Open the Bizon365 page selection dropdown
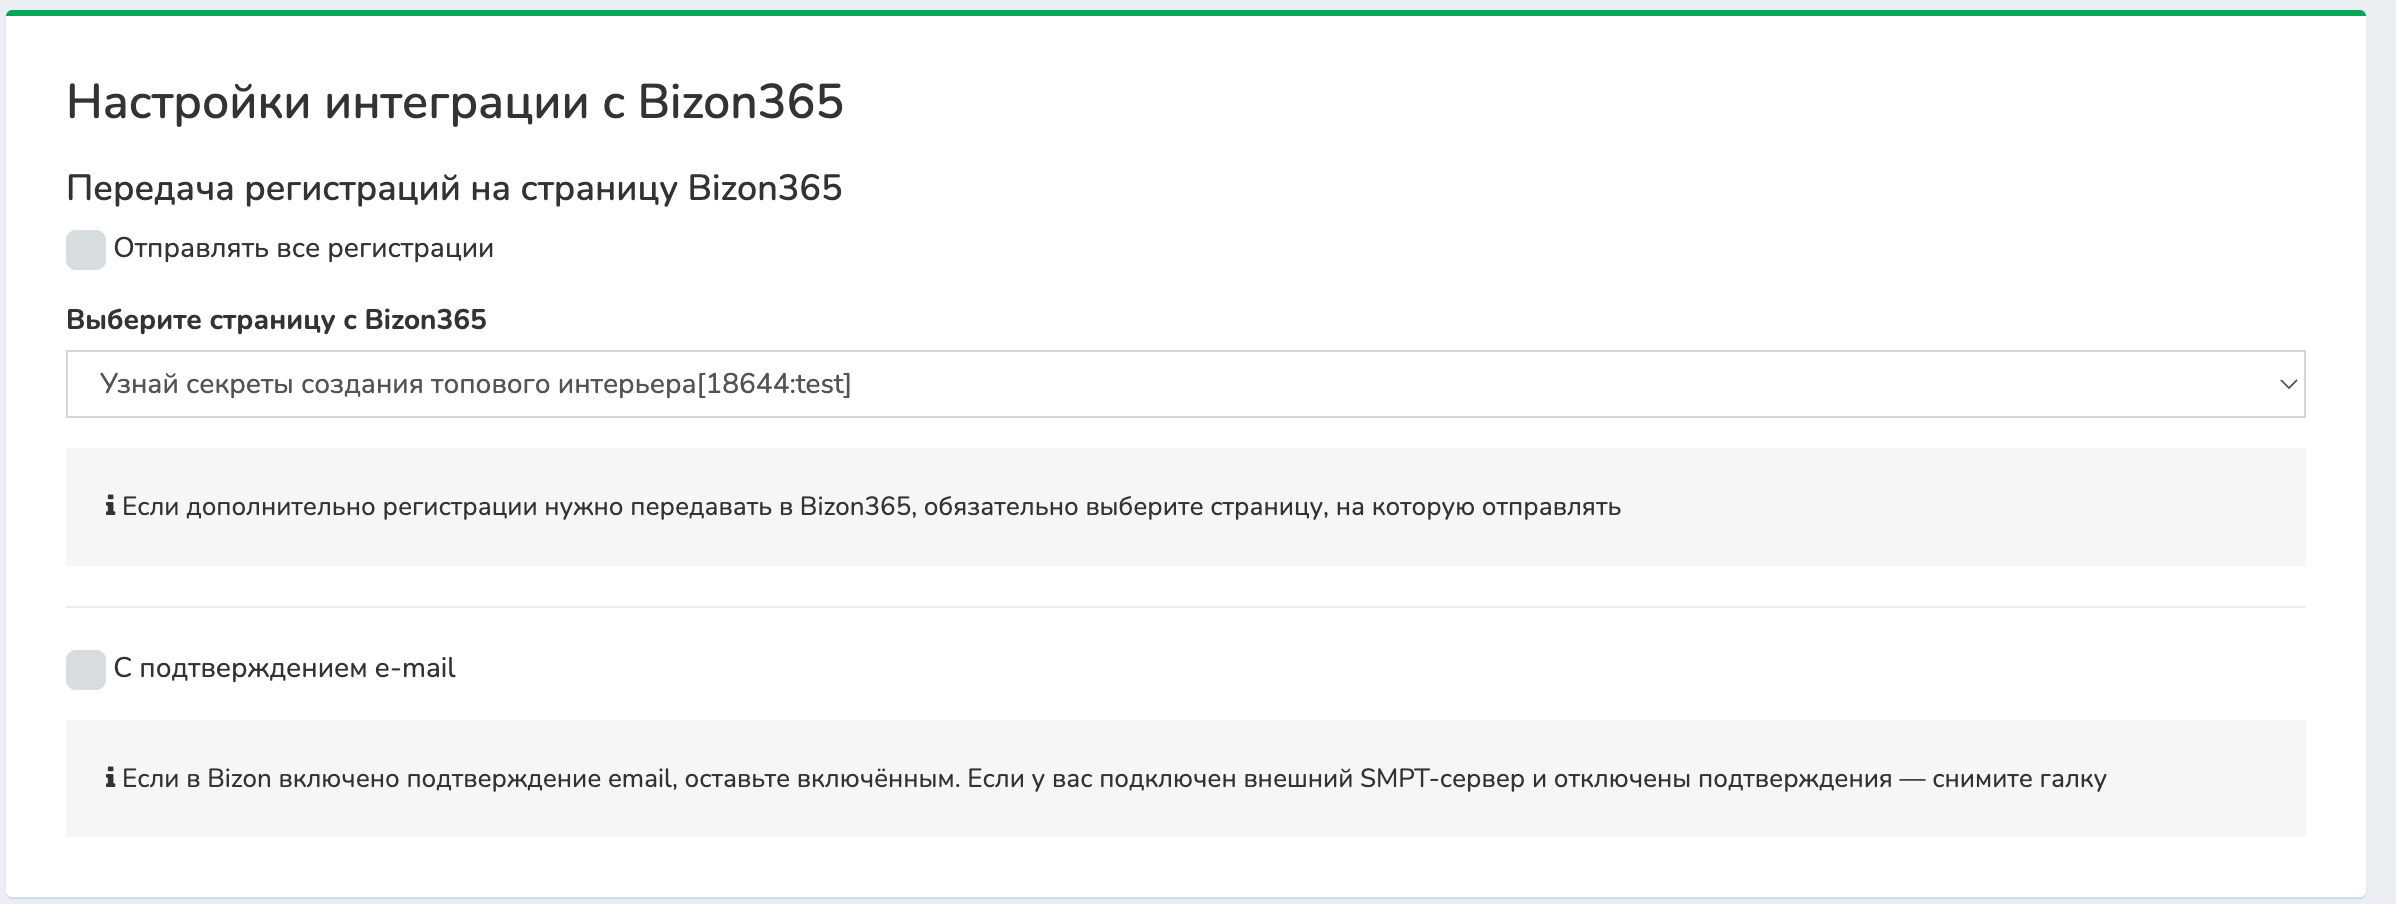 1185,384
